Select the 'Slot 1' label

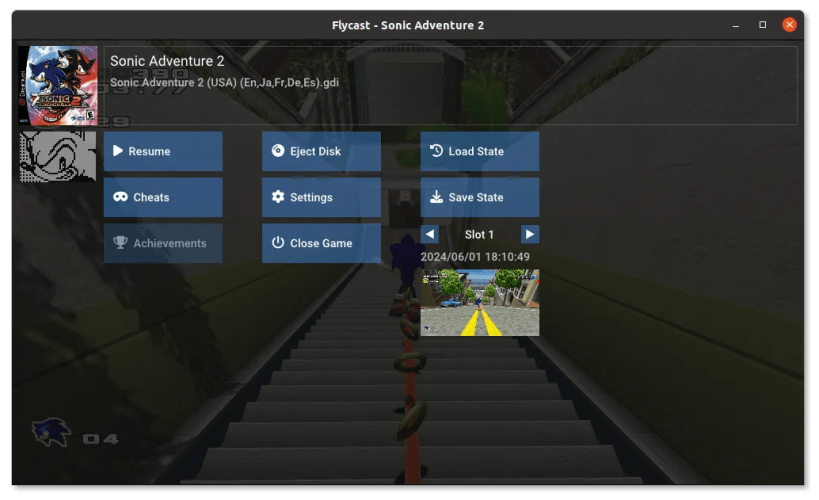click(479, 235)
